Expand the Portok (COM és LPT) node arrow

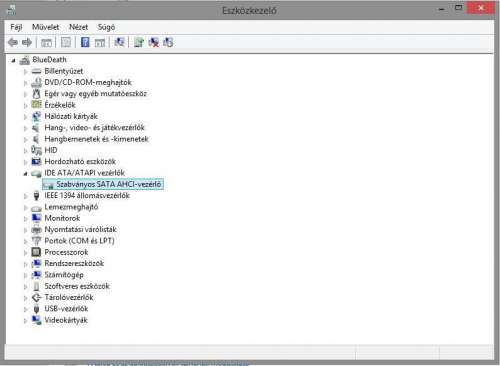pyautogui.click(x=25, y=242)
